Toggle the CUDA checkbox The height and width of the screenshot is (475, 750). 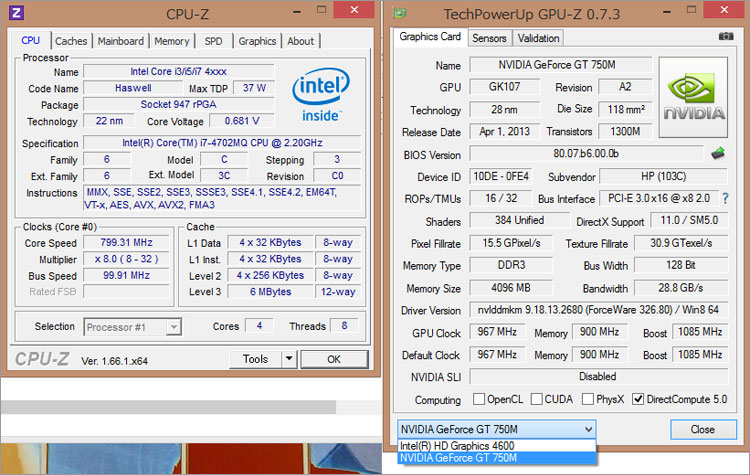pyautogui.click(x=537, y=399)
